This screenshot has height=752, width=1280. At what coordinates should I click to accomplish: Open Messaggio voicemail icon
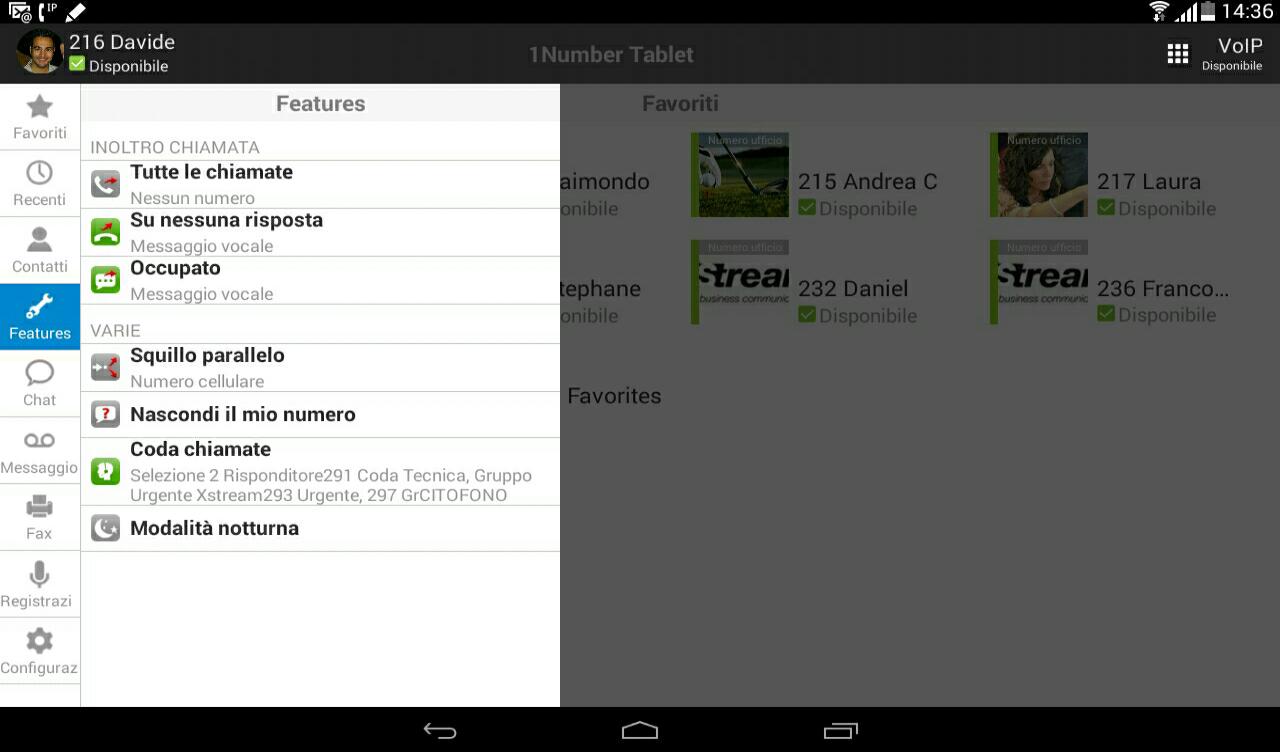tap(40, 451)
